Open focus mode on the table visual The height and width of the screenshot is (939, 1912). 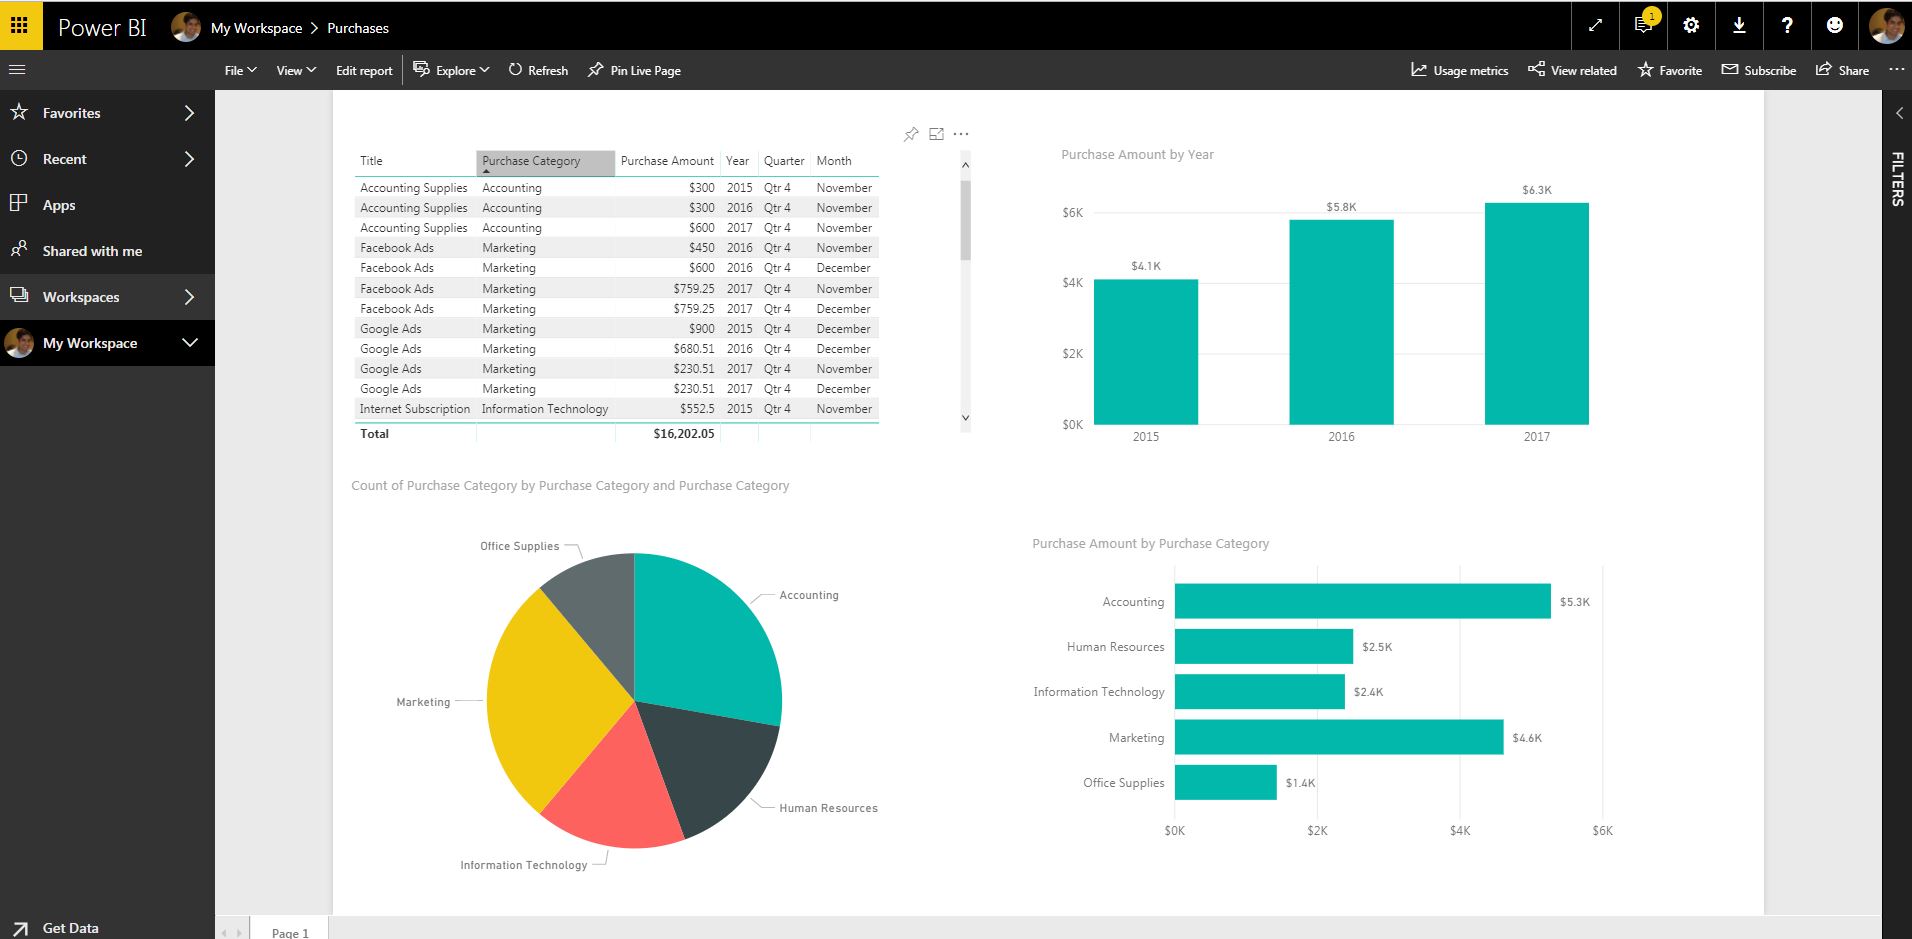point(936,134)
